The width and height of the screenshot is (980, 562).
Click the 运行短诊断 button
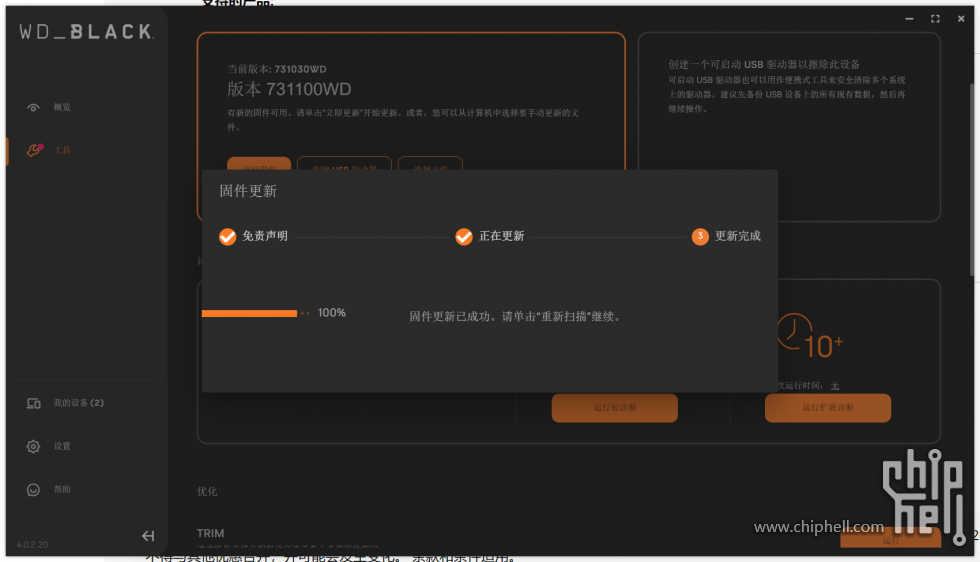614,408
